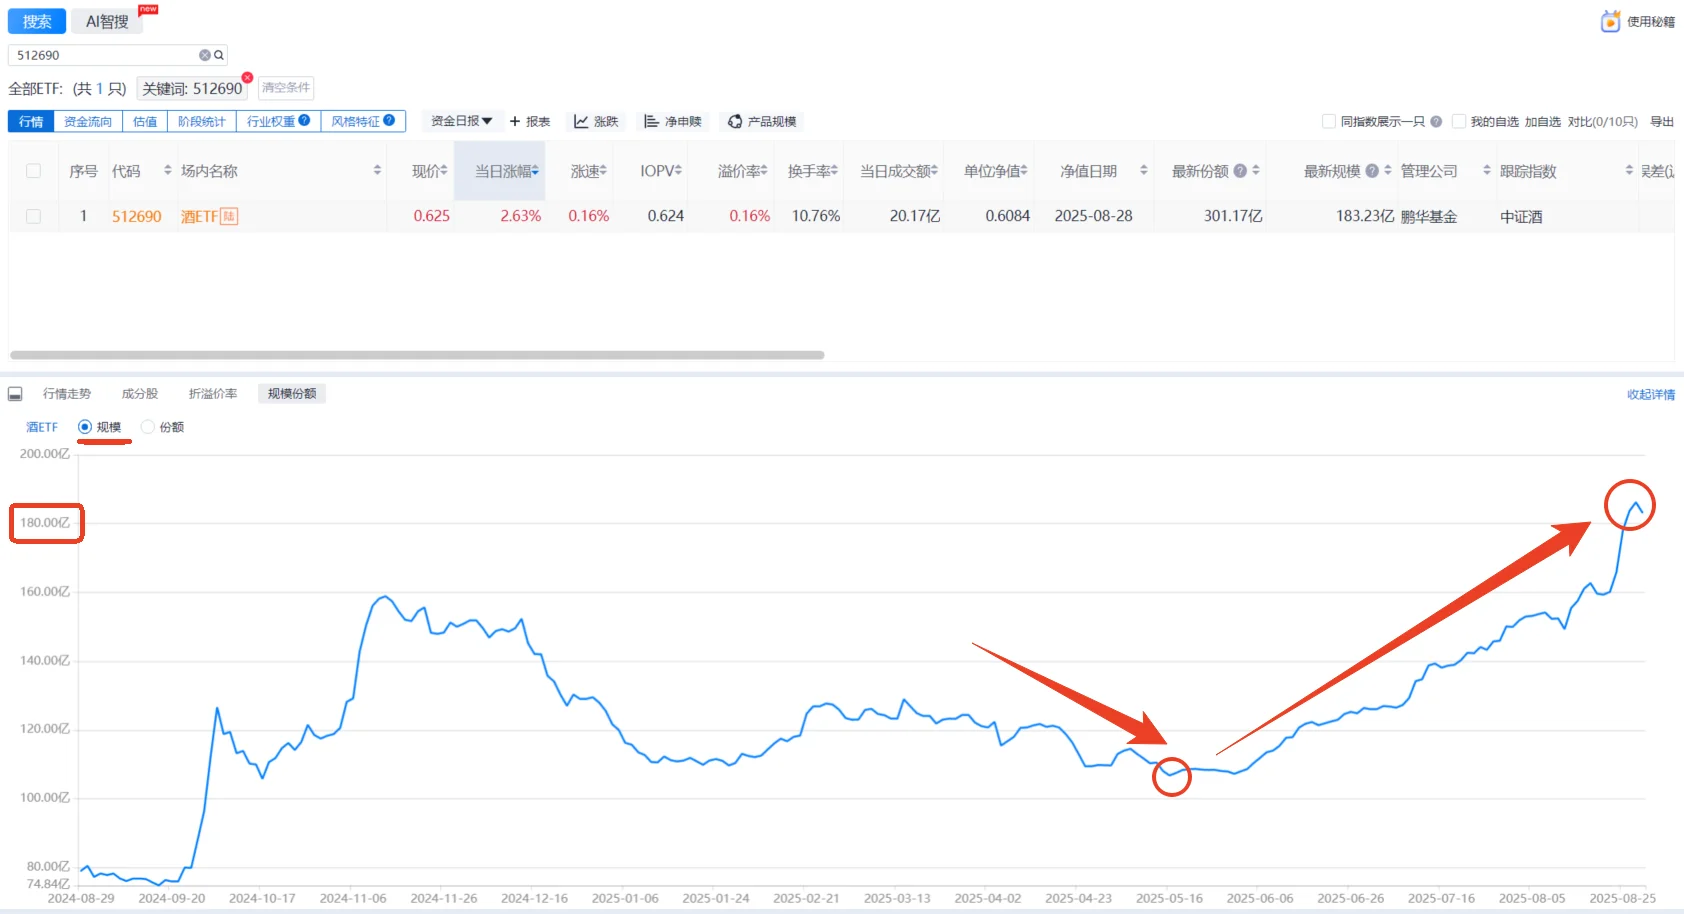This screenshot has width=1684, height=914.
Task: Select the 阶段统计 tab
Action: (202, 122)
